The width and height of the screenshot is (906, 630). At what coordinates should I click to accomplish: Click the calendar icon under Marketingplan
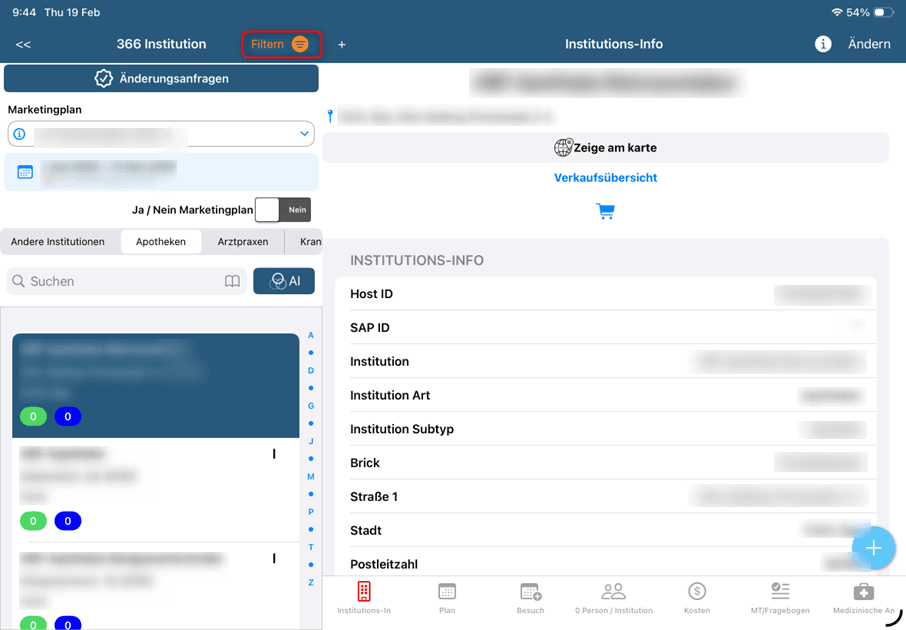[26, 172]
